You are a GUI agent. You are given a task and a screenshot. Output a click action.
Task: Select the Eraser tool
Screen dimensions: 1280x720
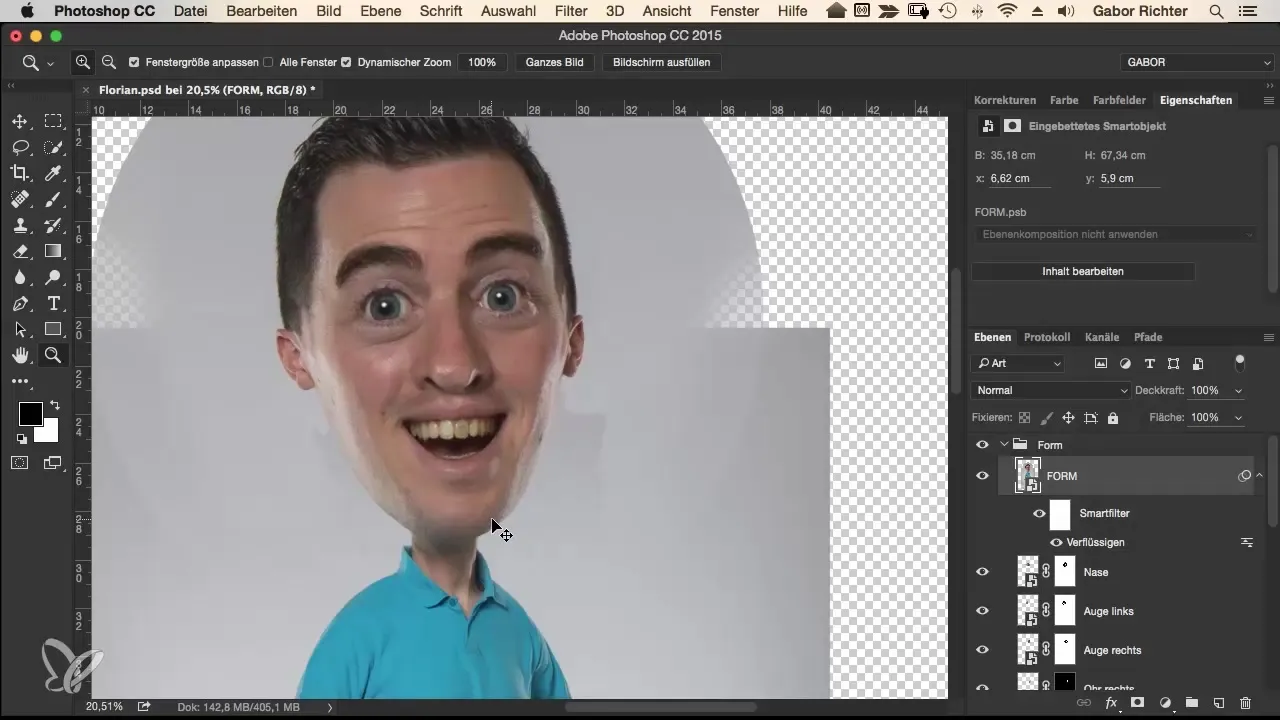click(x=20, y=251)
